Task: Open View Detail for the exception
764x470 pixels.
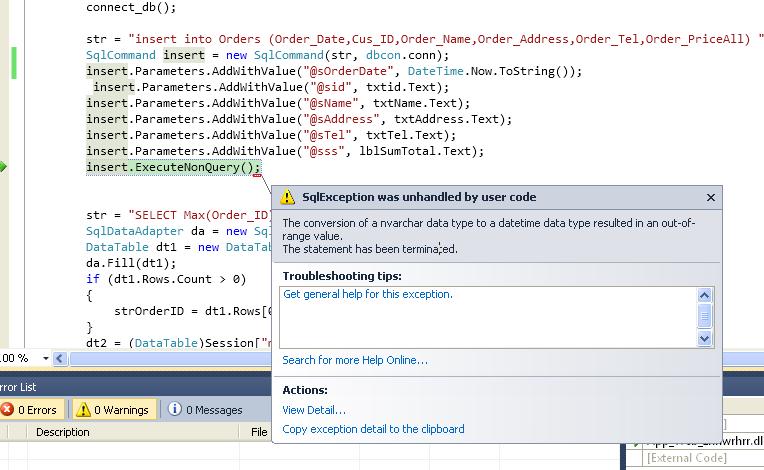Action: pyautogui.click(x=314, y=410)
